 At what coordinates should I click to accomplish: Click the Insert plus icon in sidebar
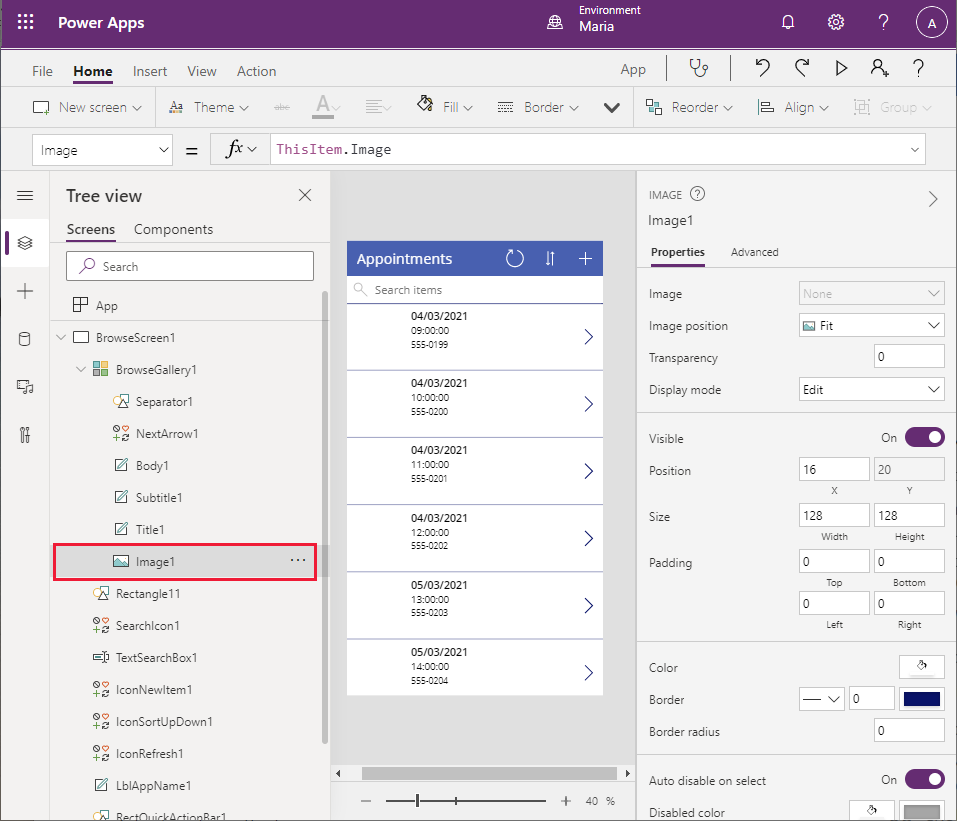coord(25,291)
